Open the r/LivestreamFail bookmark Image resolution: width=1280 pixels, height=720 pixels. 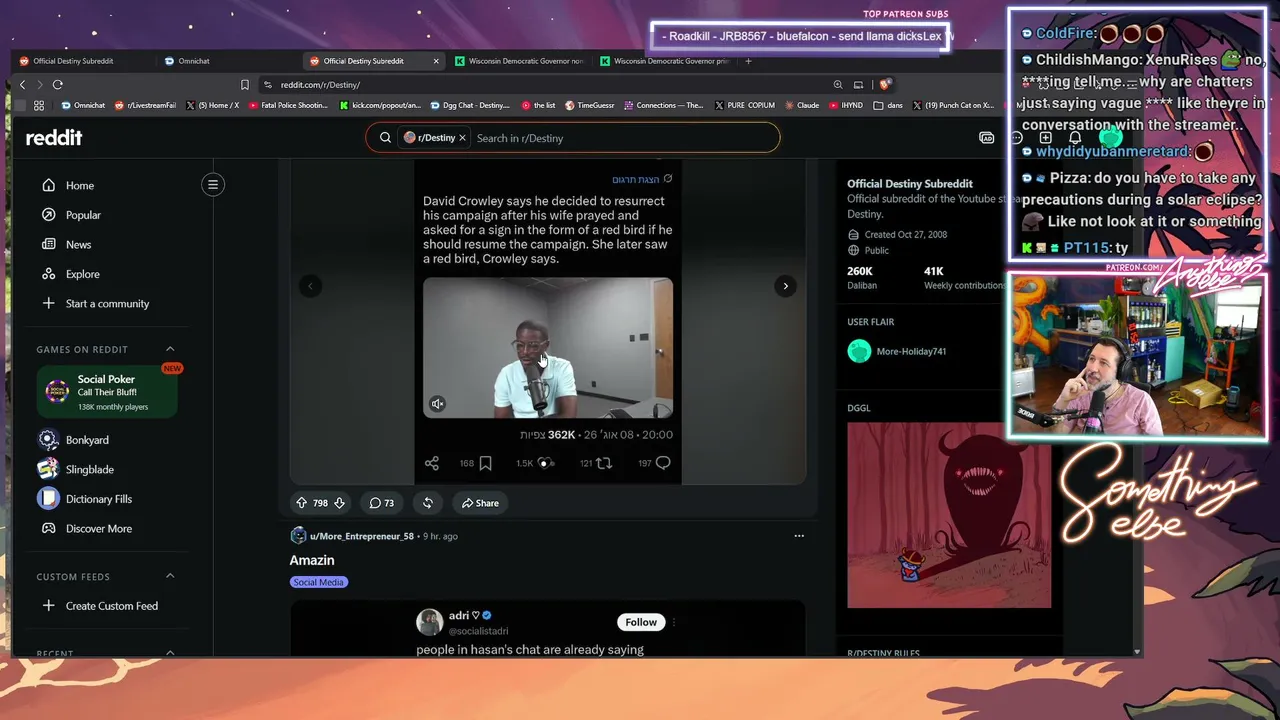tap(146, 105)
